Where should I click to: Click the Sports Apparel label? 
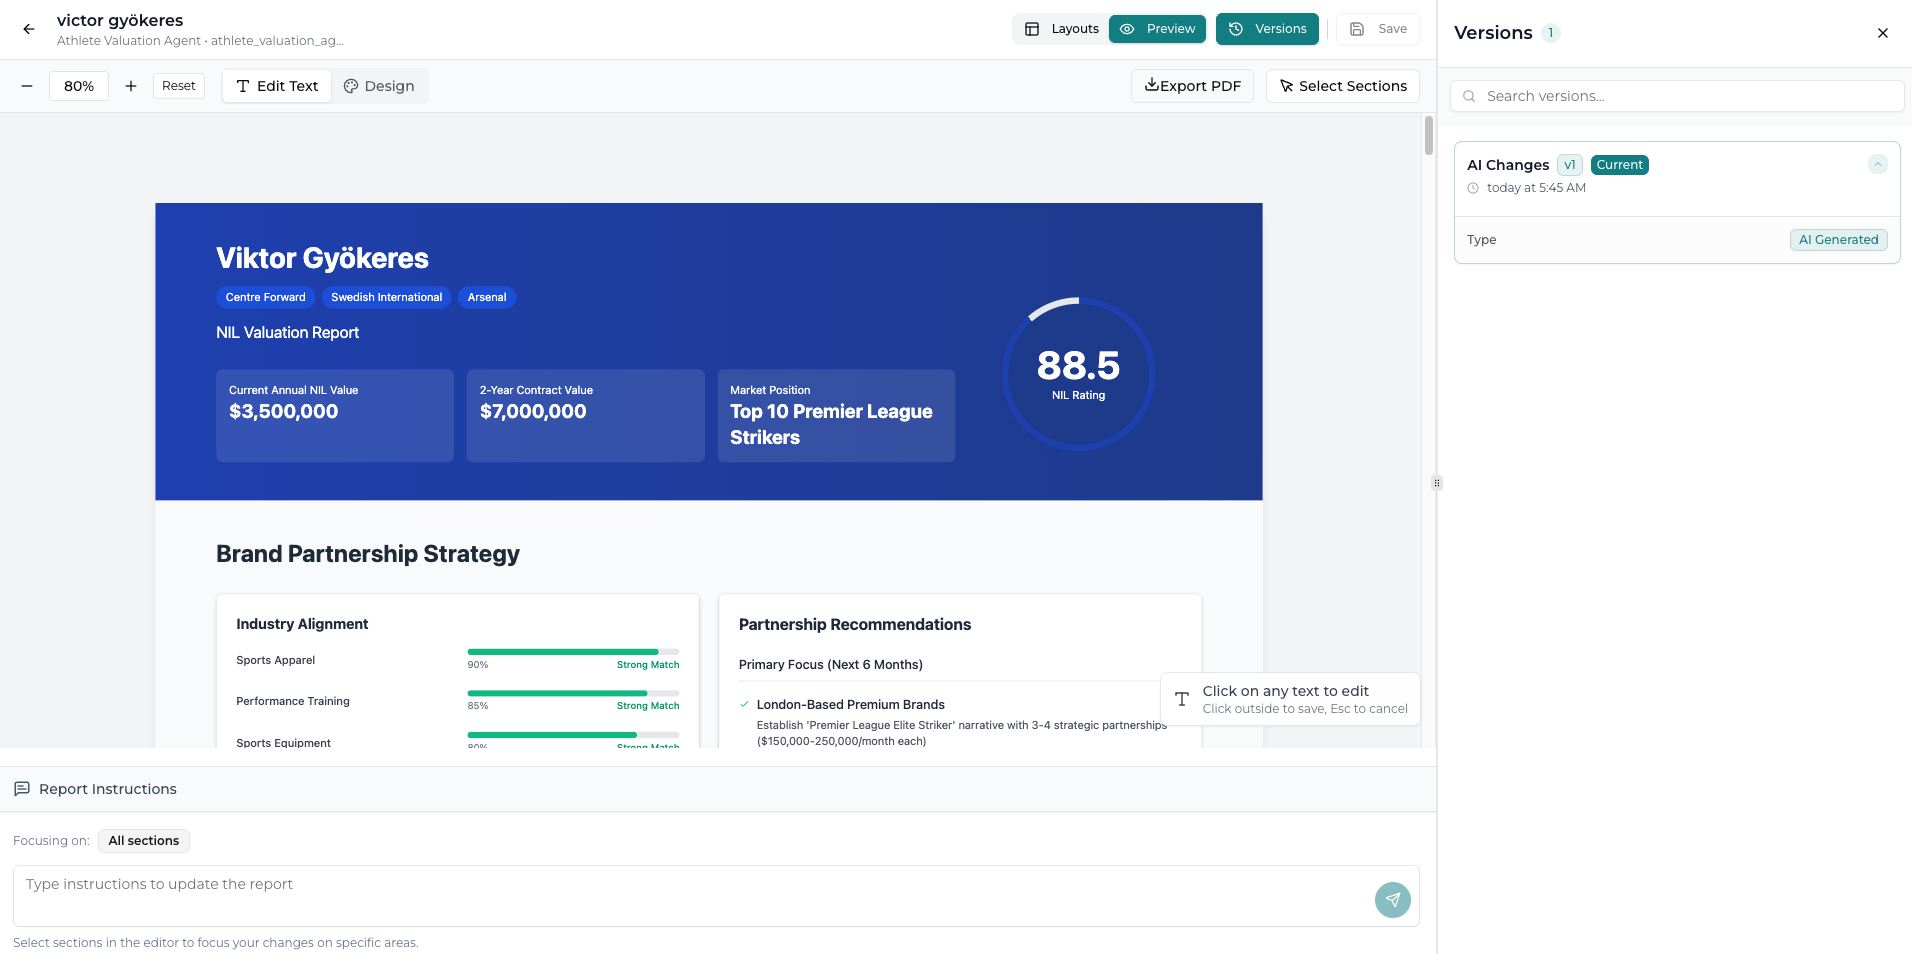276,660
